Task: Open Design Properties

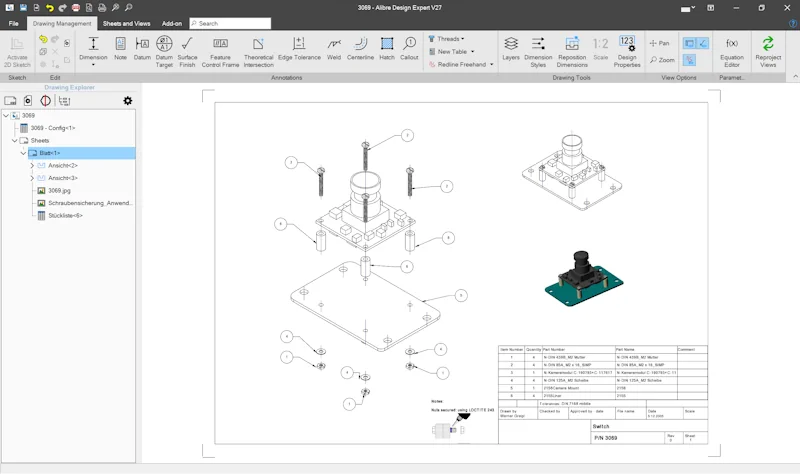Action: click(x=627, y=52)
